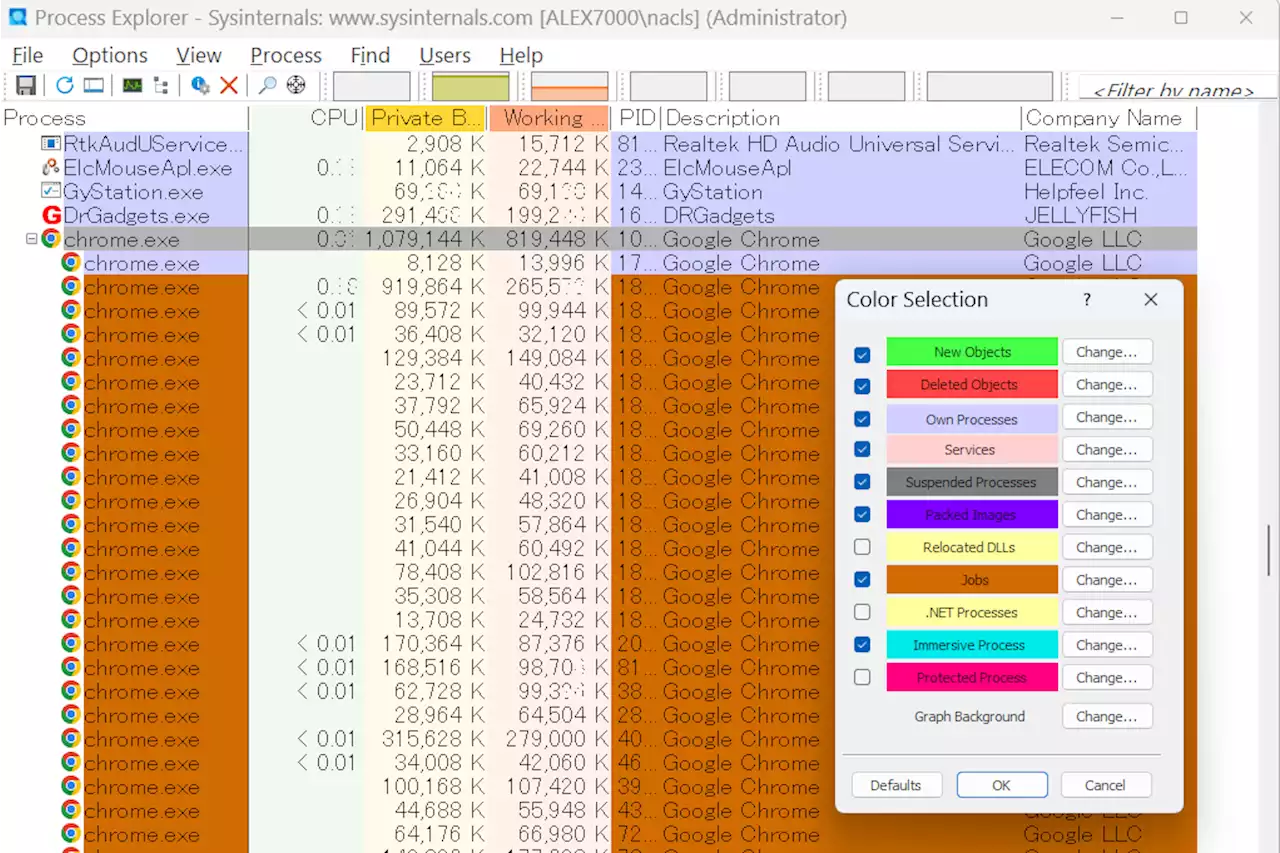Open the Options menu

coord(110,55)
